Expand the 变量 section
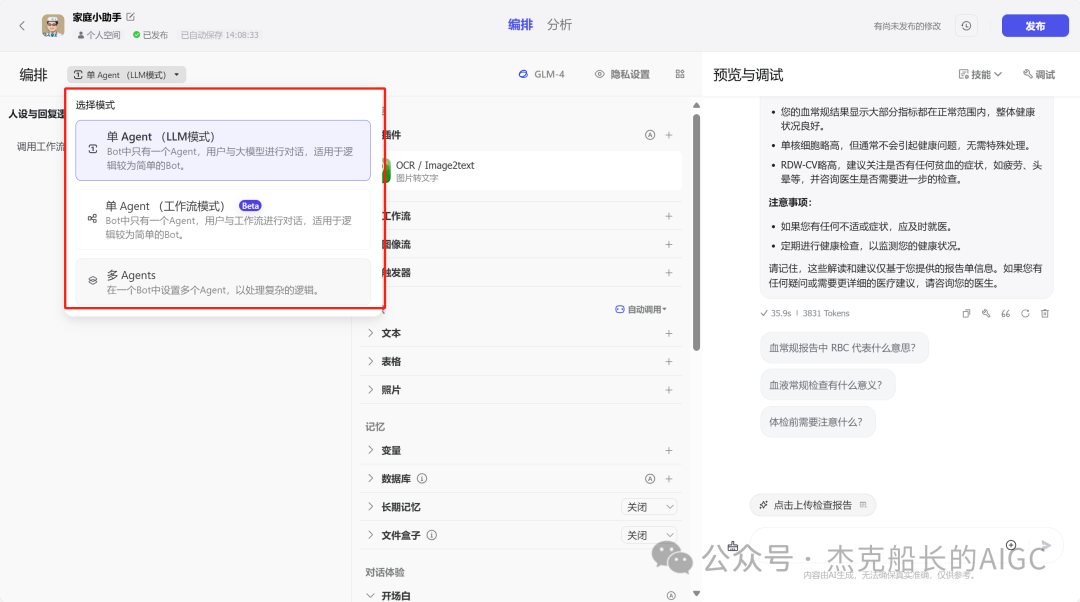This screenshot has height=602, width=1080. click(x=371, y=450)
